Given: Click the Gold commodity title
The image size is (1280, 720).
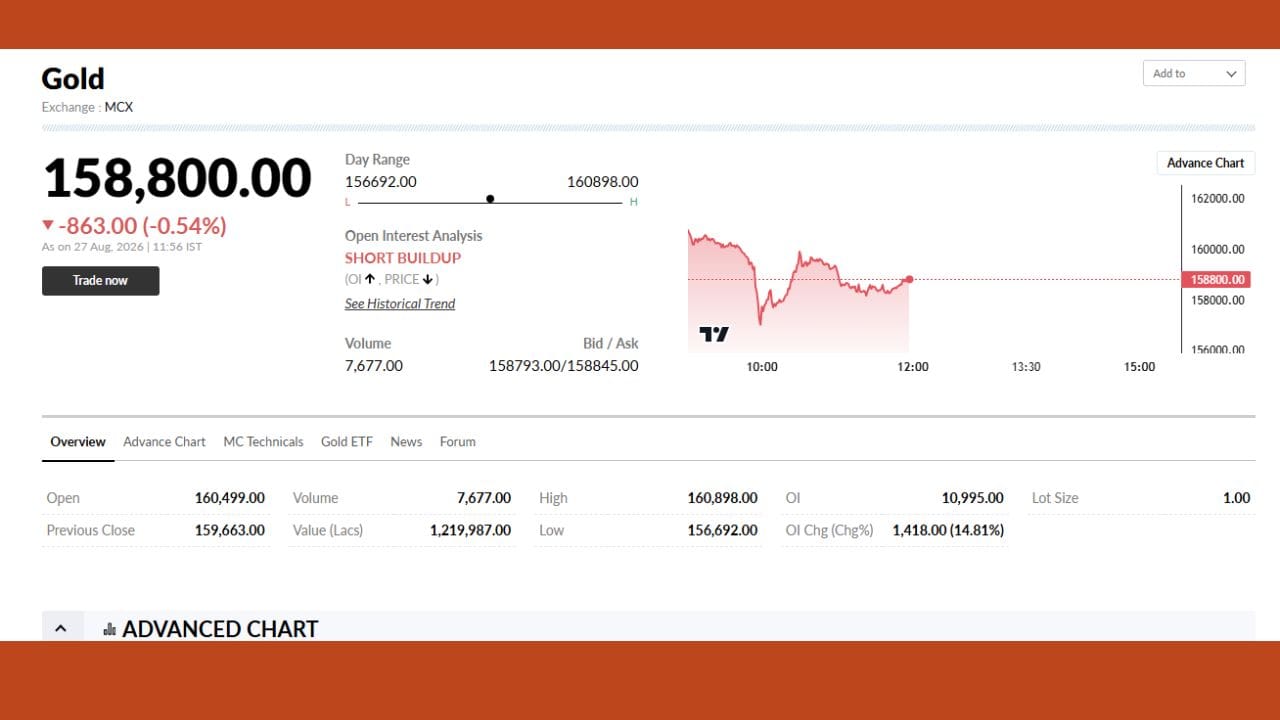Looking at the screenshot, I should point(73,78).
